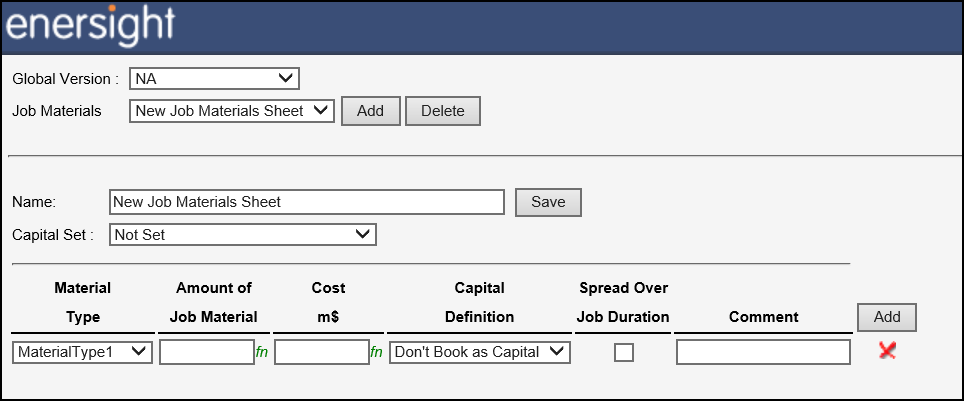Click the Cost m$ input field

322,352
